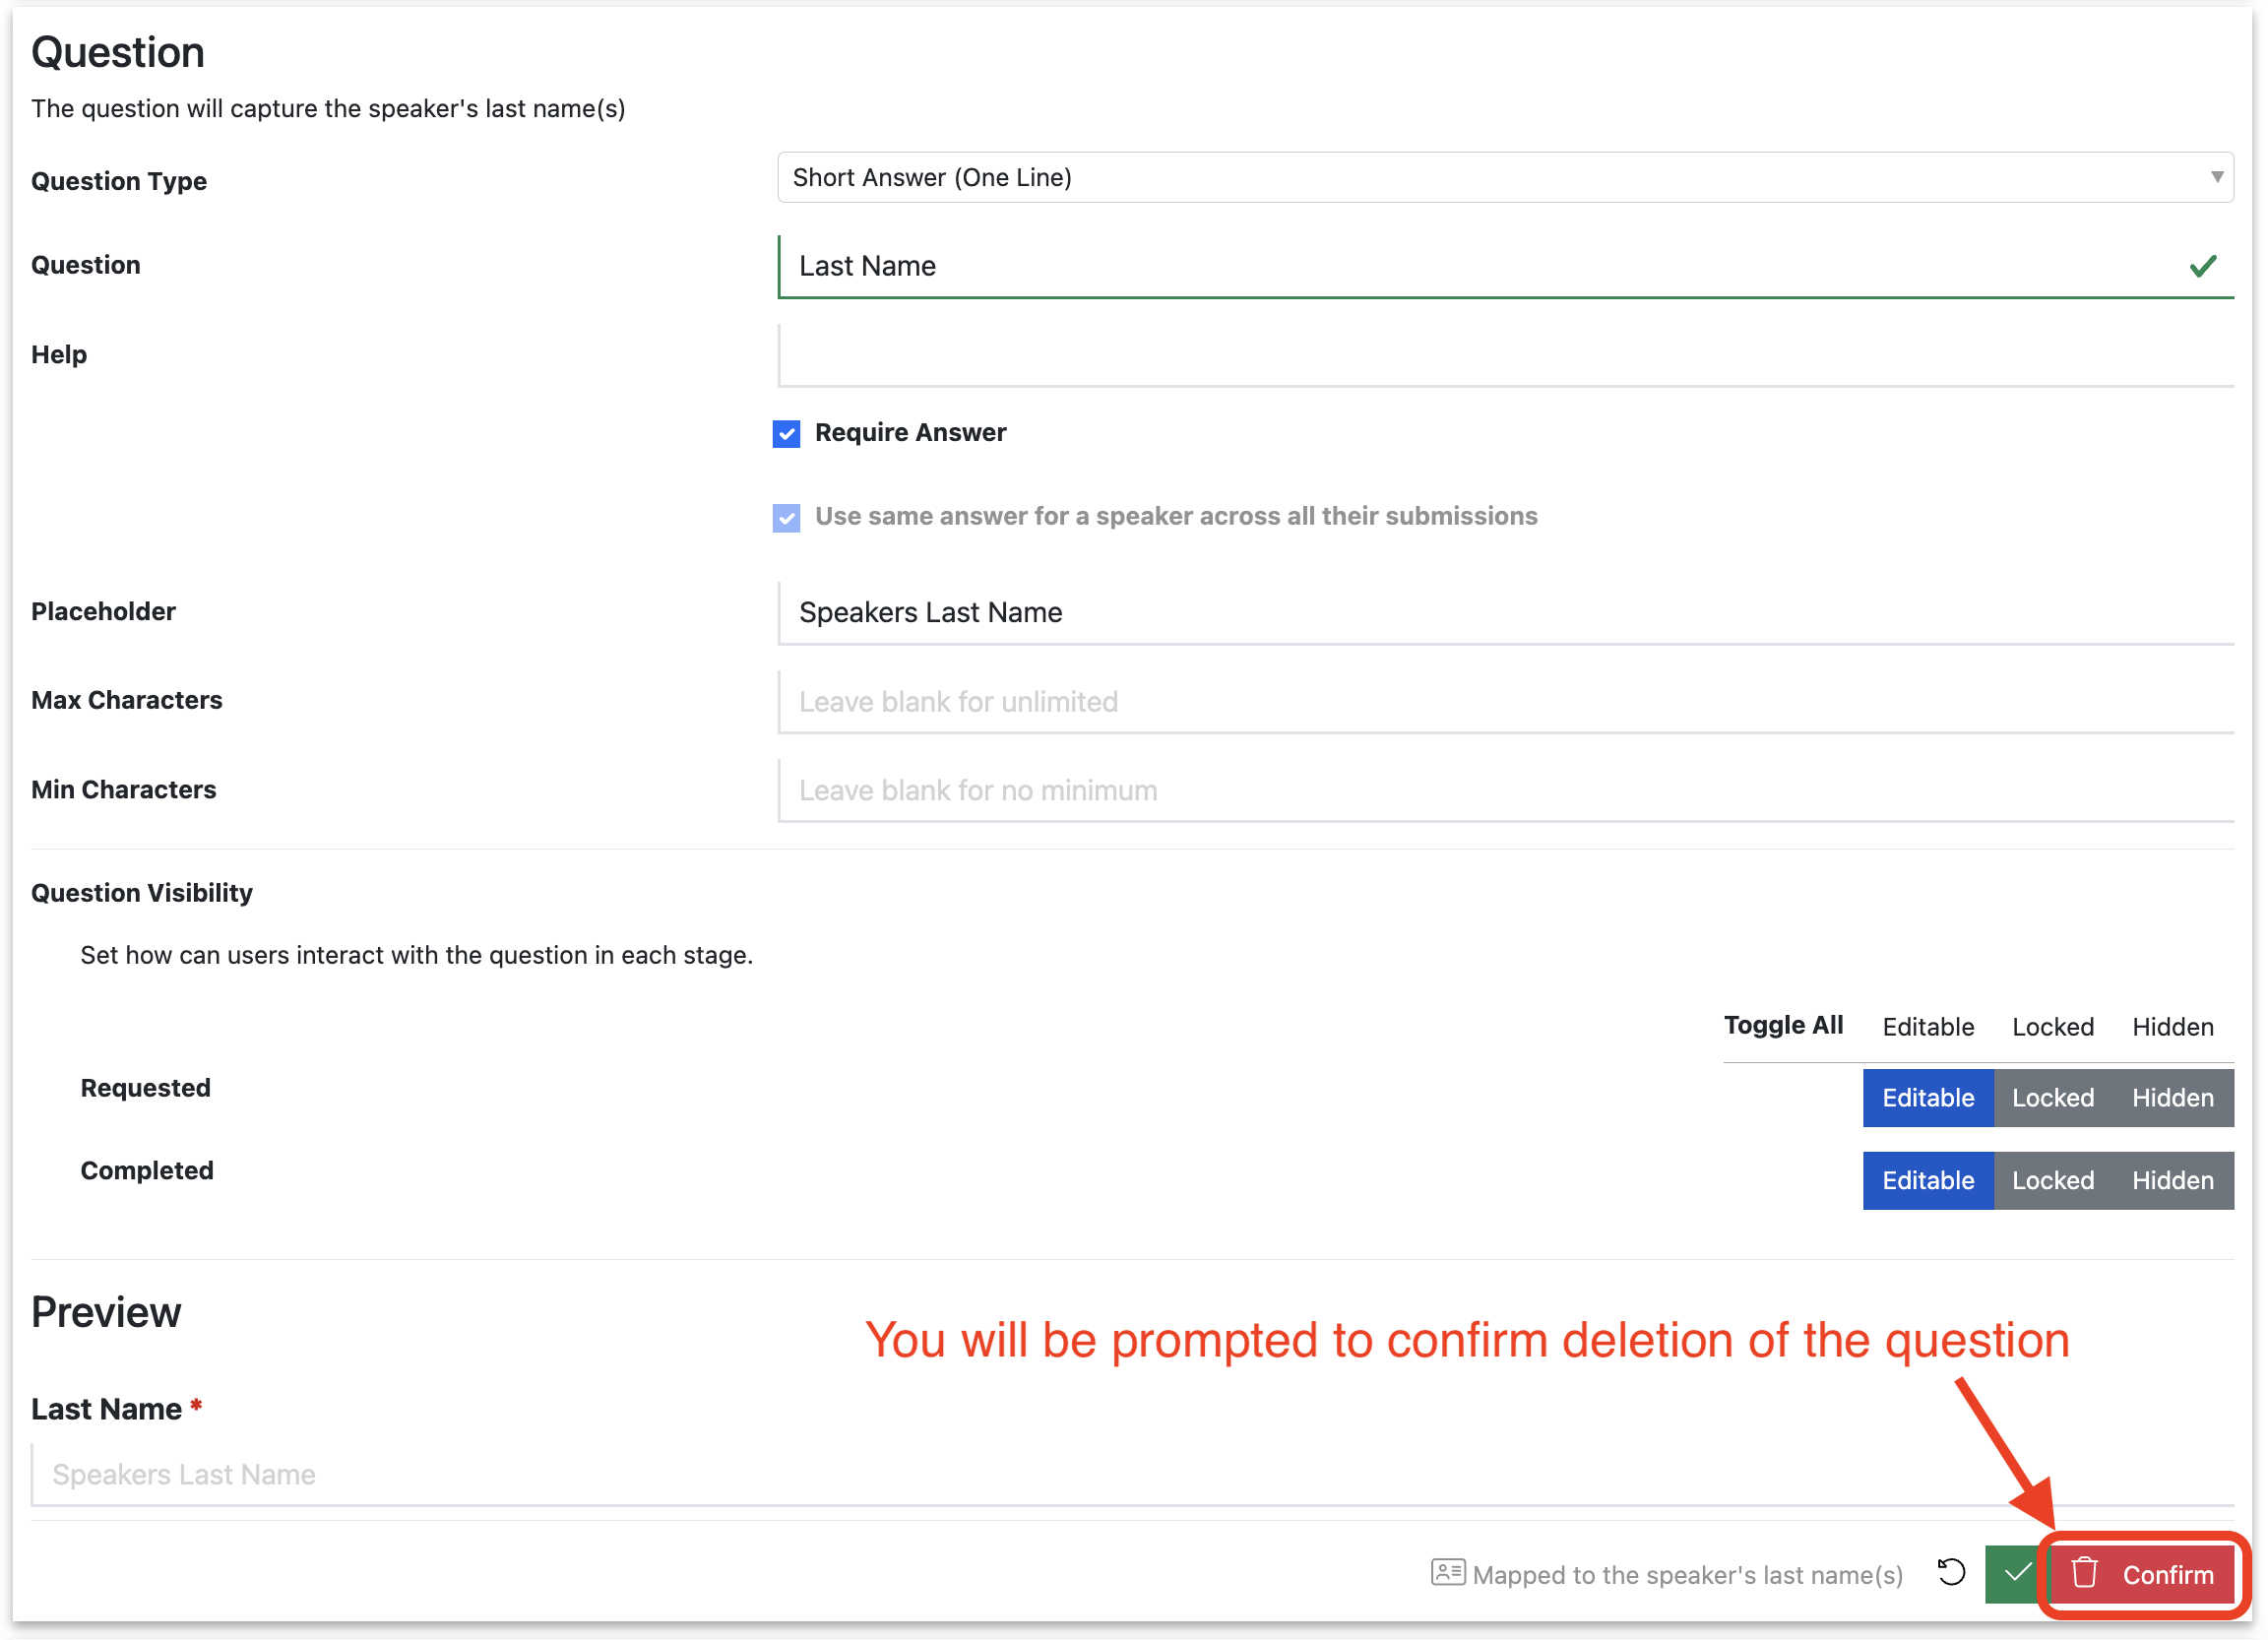Click the Min Characters input
Image resolution: width=2268 pixels, height=1640 pixels.
click(x=1505, y=790)
